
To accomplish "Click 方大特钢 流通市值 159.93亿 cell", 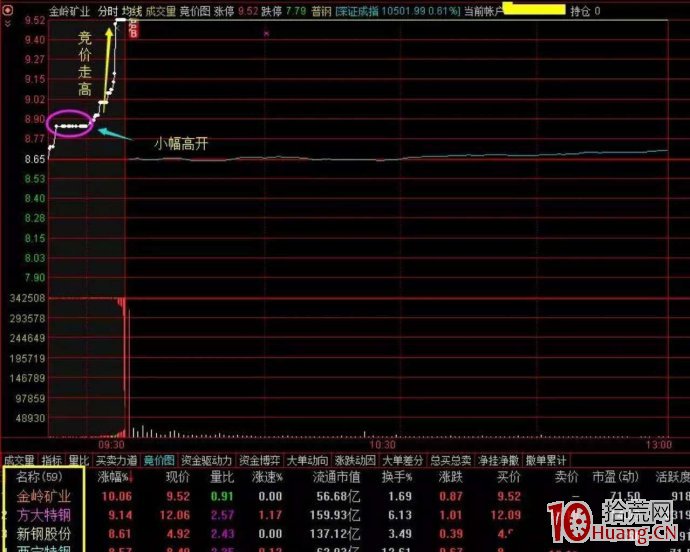I will [335, 515].
